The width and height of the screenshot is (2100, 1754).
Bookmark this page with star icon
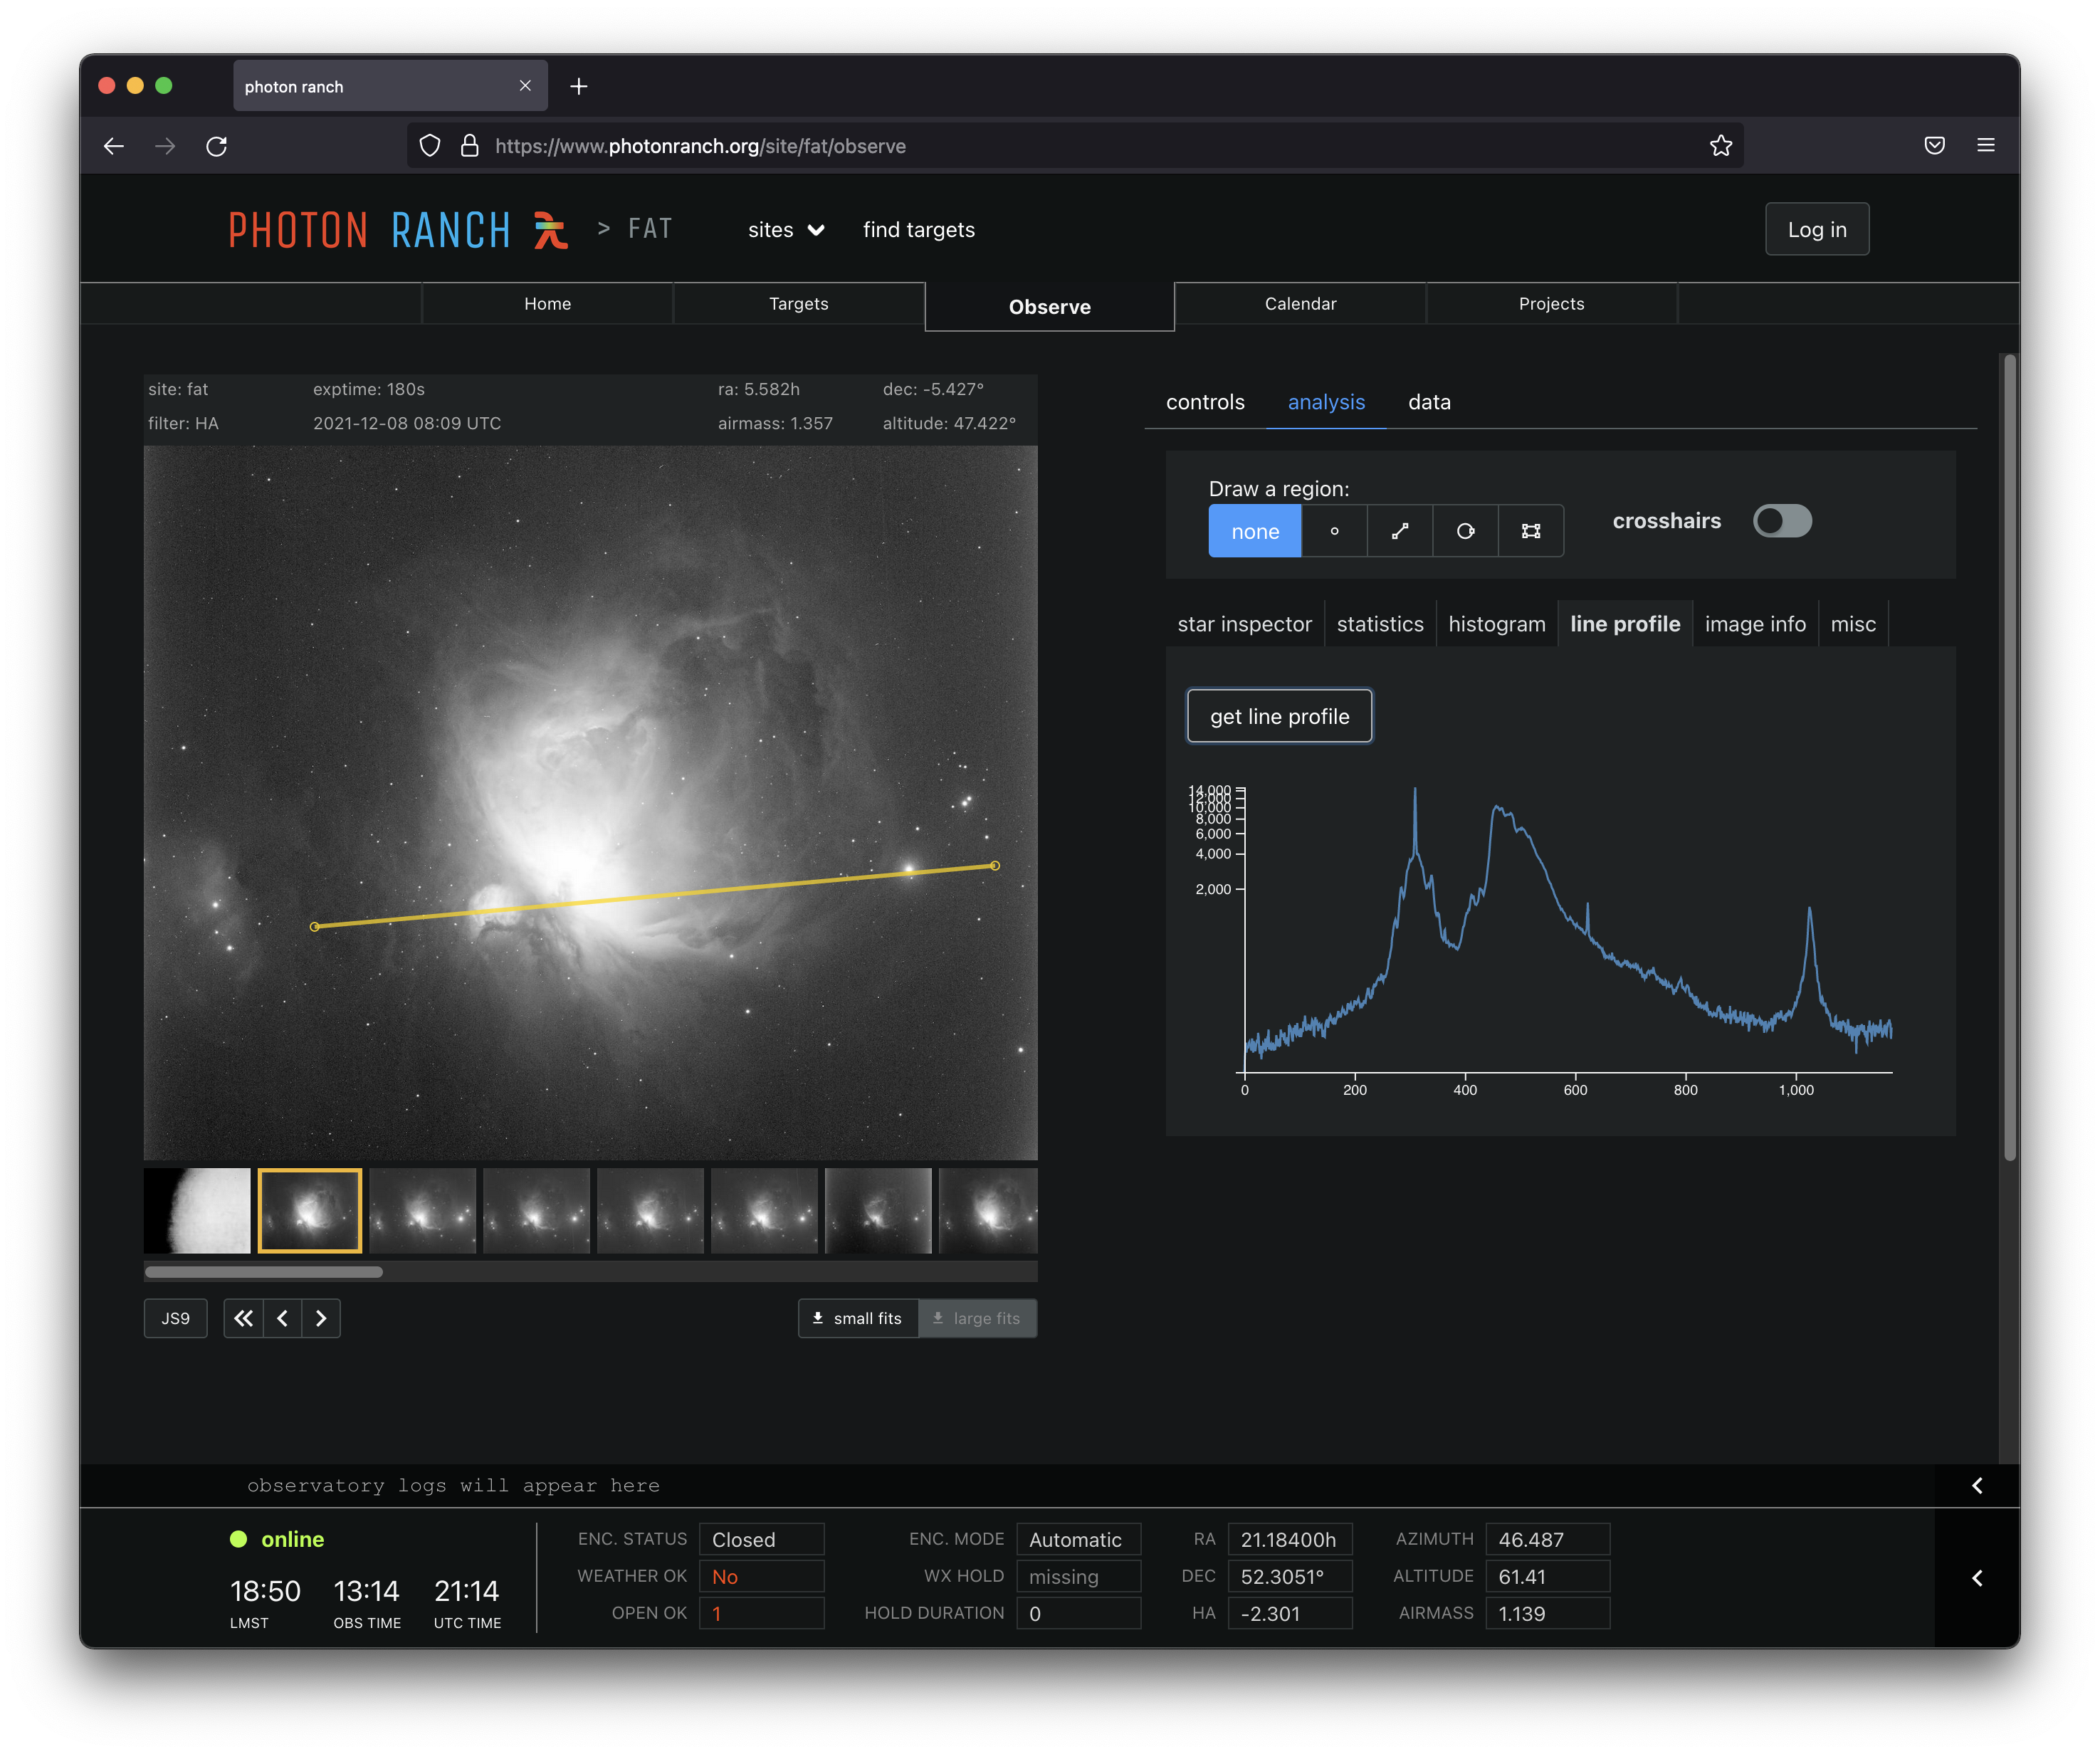point(1720,146)
